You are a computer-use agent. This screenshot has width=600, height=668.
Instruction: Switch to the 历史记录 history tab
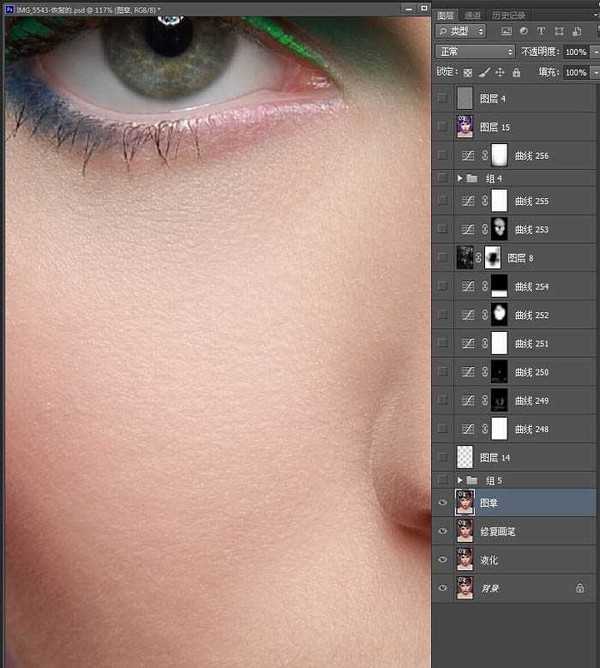coord(509,15)
